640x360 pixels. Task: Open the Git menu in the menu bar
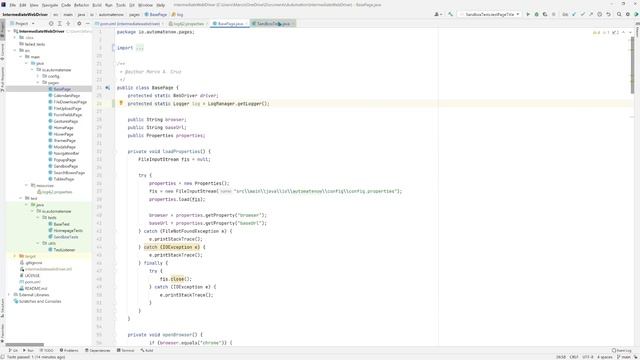coord(132,5)
